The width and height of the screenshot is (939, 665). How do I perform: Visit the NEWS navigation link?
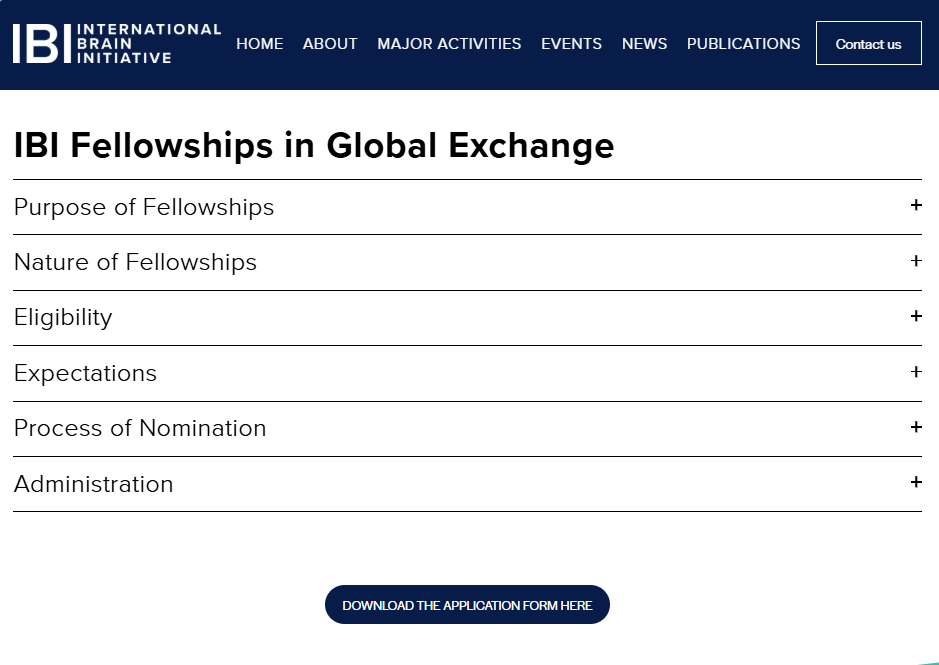[x=644, y=44]
